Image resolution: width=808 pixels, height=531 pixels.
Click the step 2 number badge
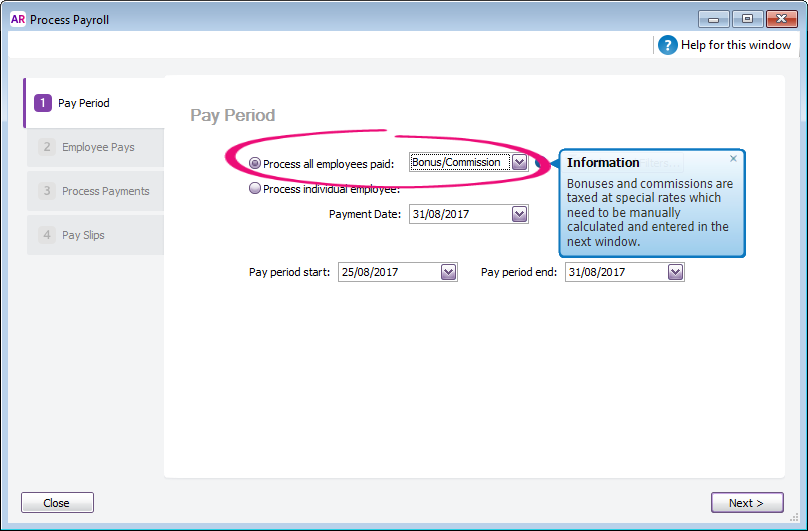pos(46,147)
